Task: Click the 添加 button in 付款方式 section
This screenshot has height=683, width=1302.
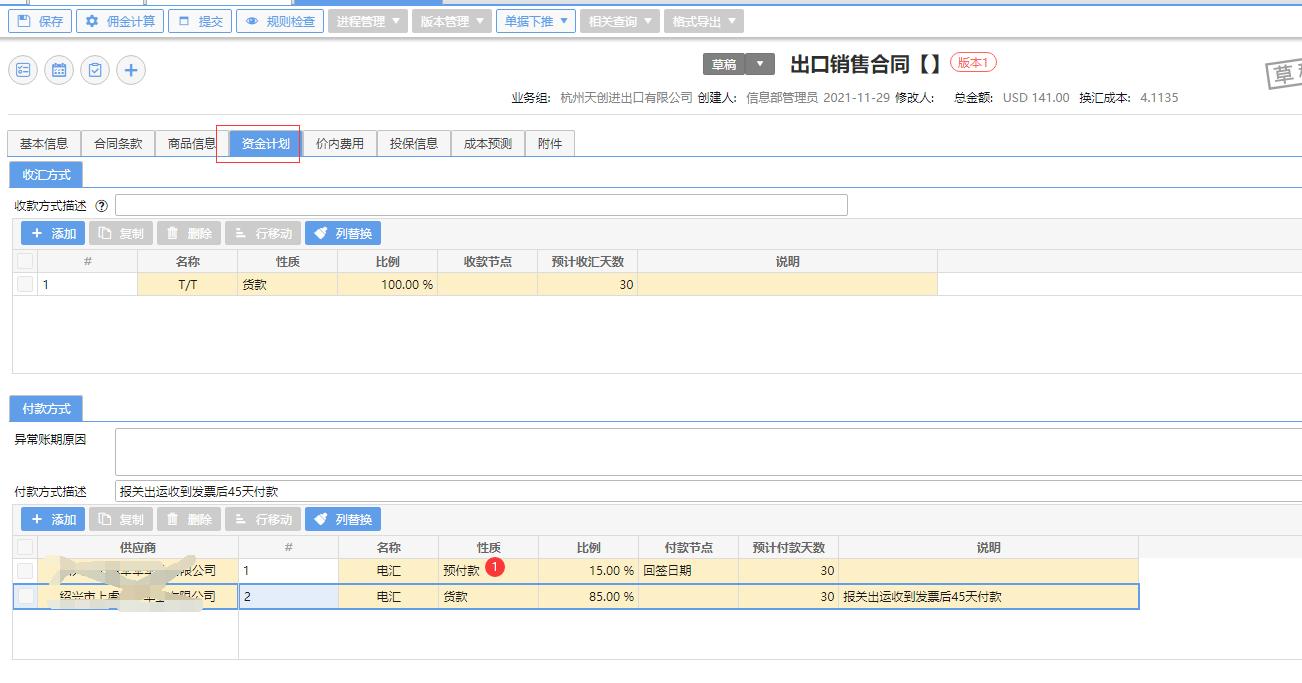Action: click(52, 518)
